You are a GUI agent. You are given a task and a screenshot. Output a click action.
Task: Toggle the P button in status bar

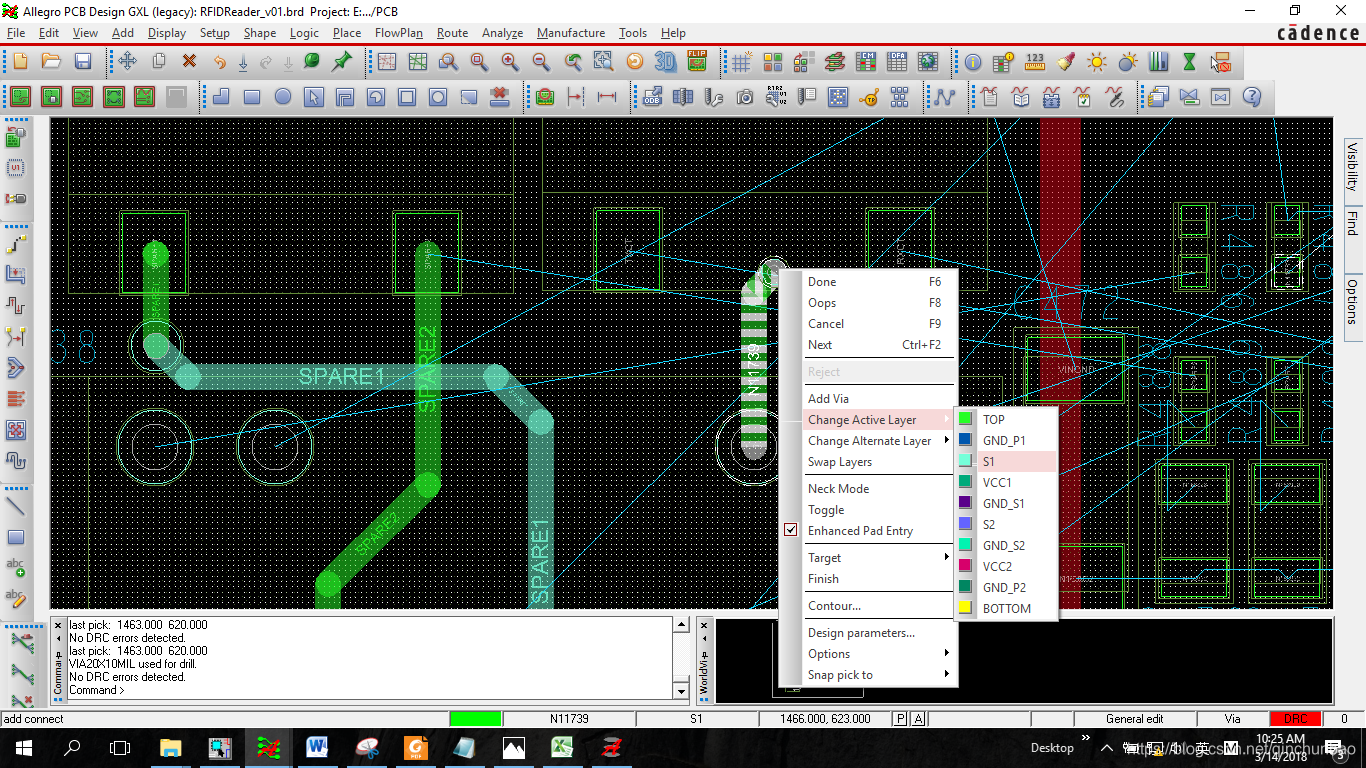click(x=901, y=719)
